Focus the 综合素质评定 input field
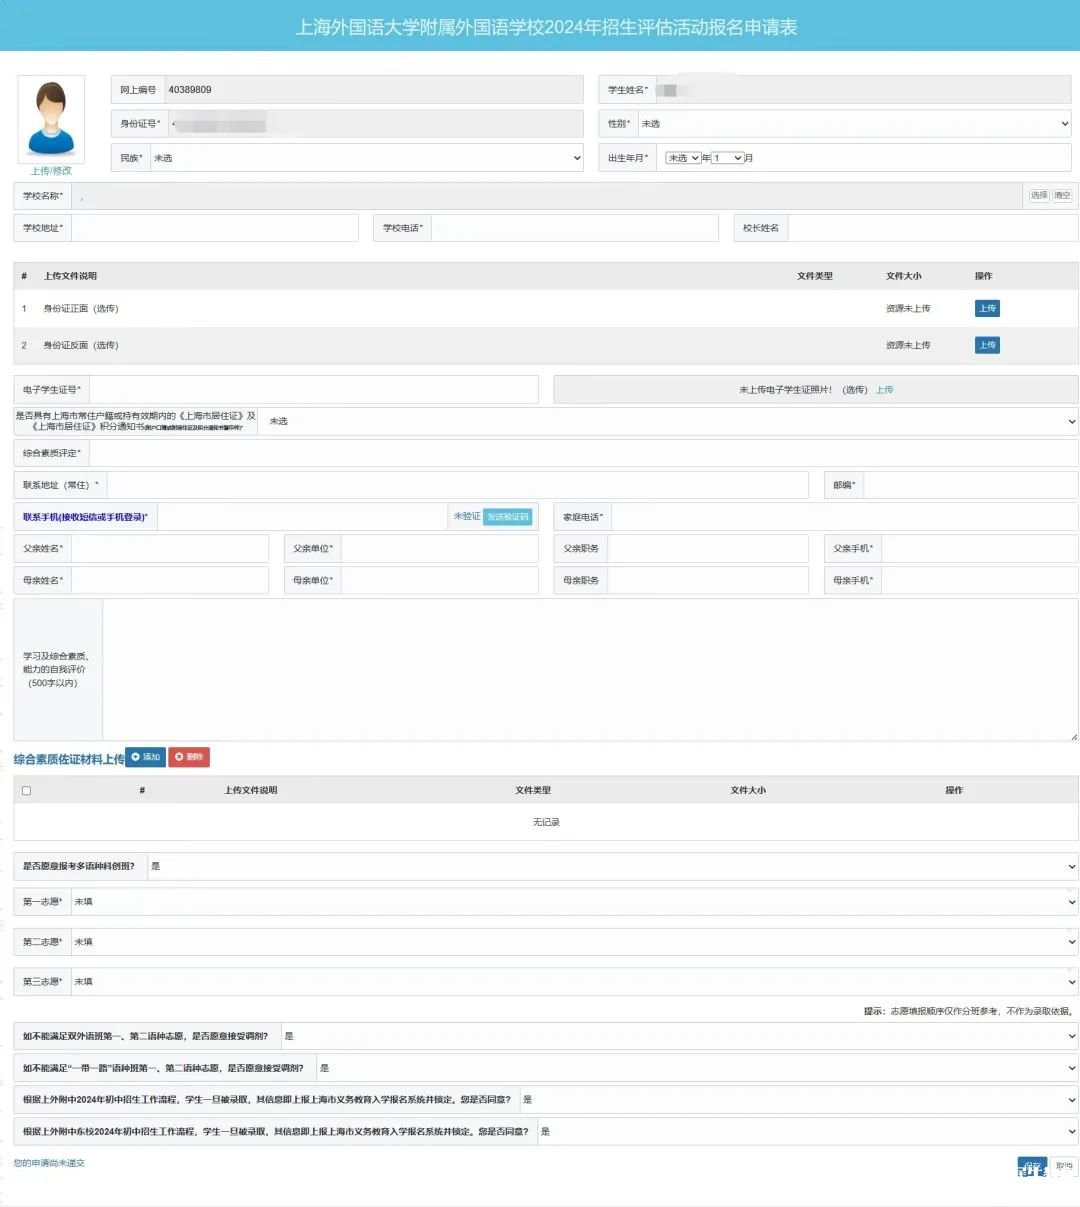Image resolution: width=1080 pixels, height=1207 pixels. pyautogui.click(x=584, y=454)
